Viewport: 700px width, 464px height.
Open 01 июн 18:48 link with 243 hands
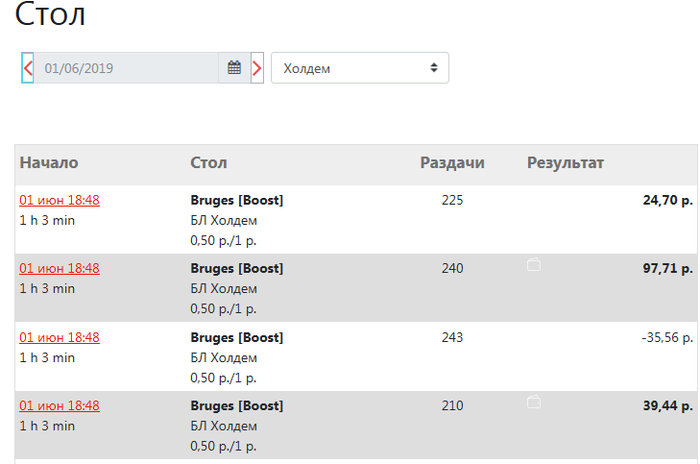(59, 337)
